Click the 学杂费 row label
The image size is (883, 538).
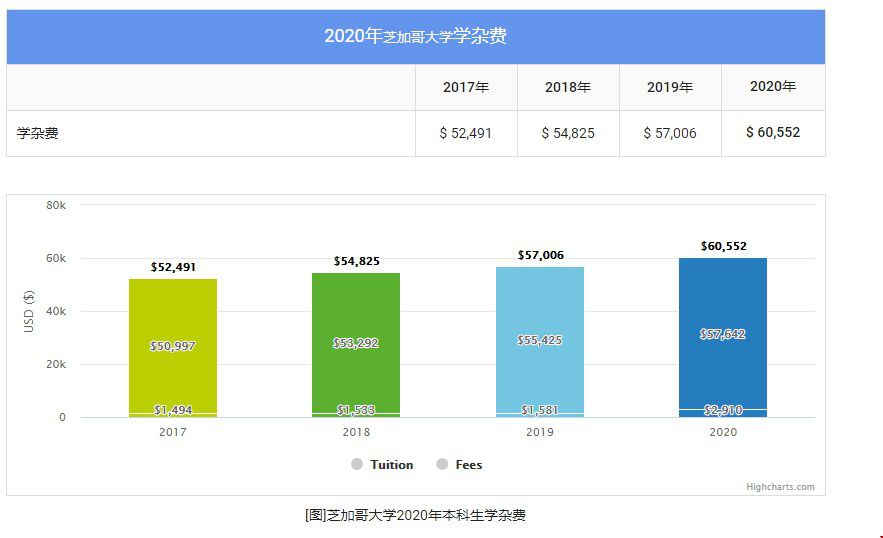[38, 134]
